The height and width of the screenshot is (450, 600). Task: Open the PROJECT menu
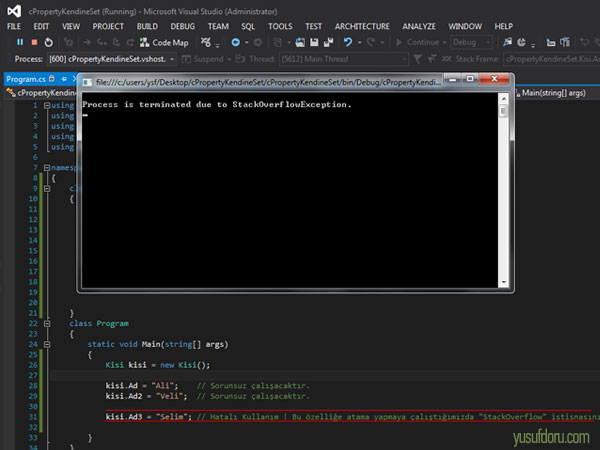(x=108, y=26)
